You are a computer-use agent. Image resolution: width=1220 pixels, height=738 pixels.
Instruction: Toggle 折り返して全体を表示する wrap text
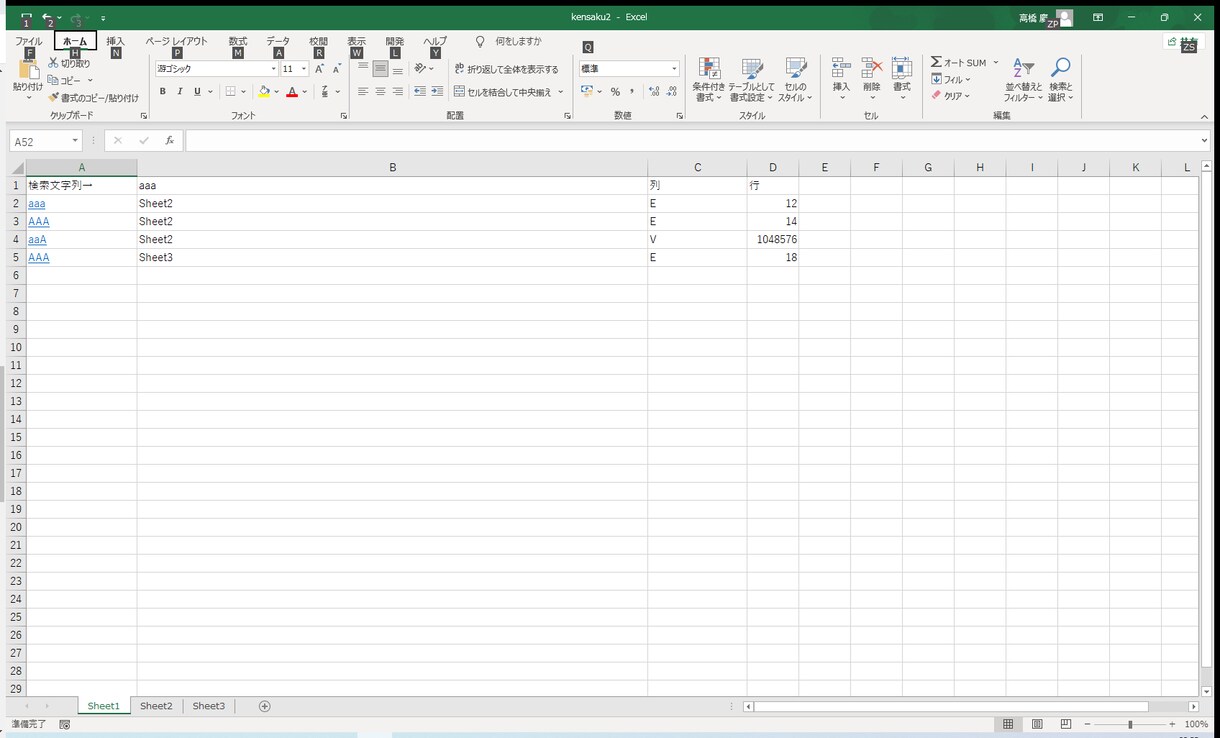tap(506, 69)
